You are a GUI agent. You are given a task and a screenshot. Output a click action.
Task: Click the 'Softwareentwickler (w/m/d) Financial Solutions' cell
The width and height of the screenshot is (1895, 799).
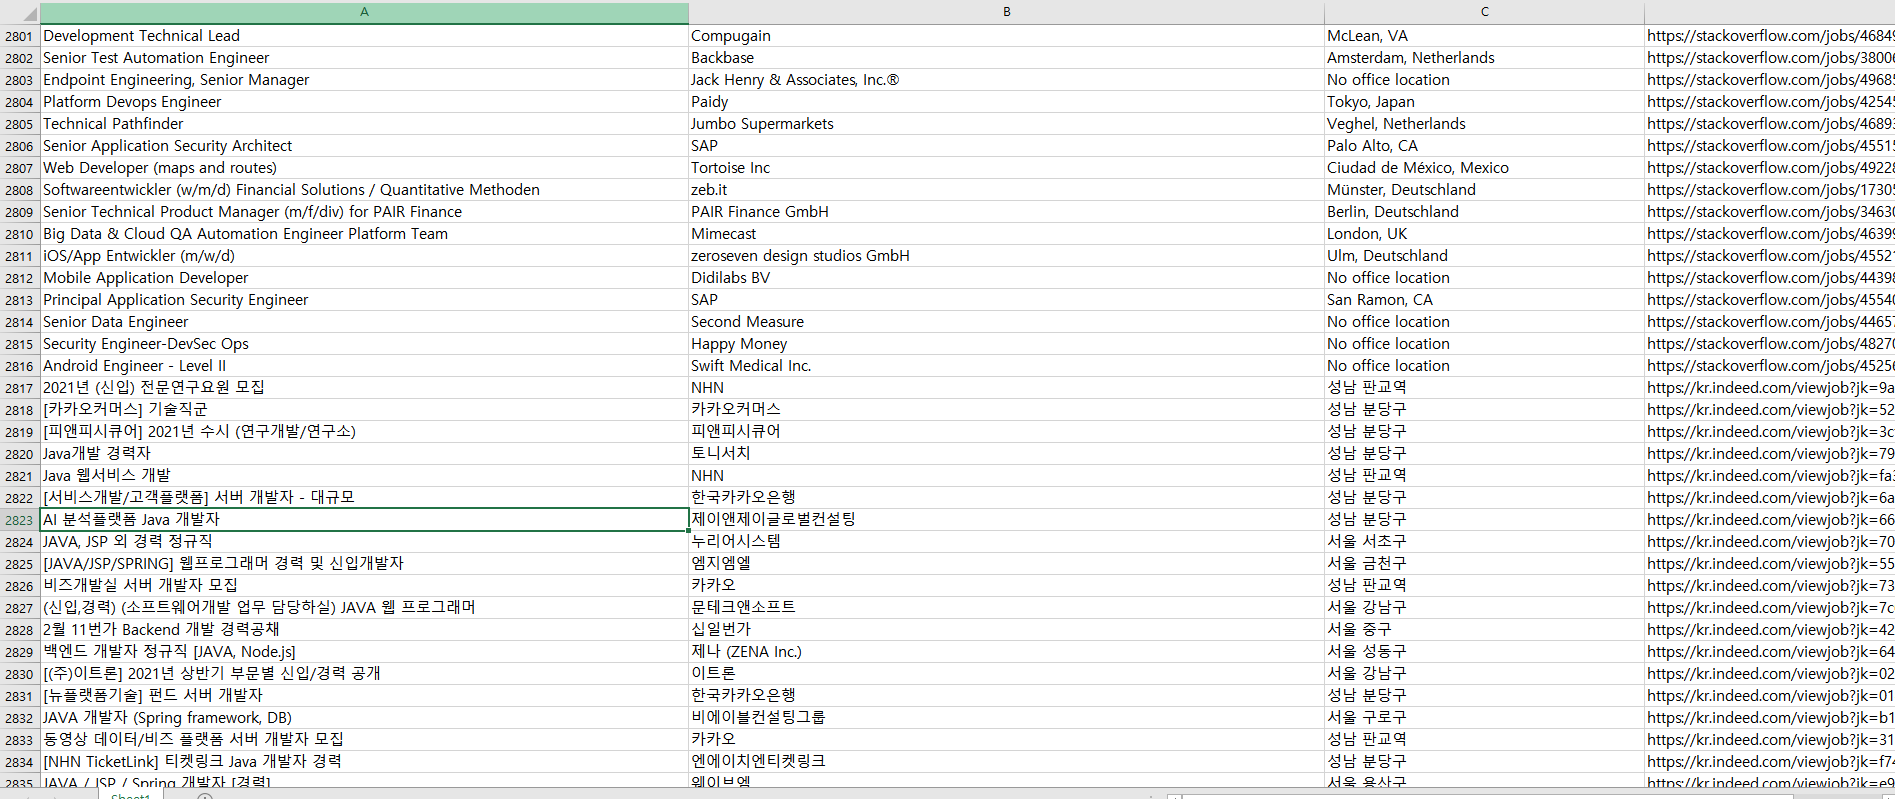point(364,190)
